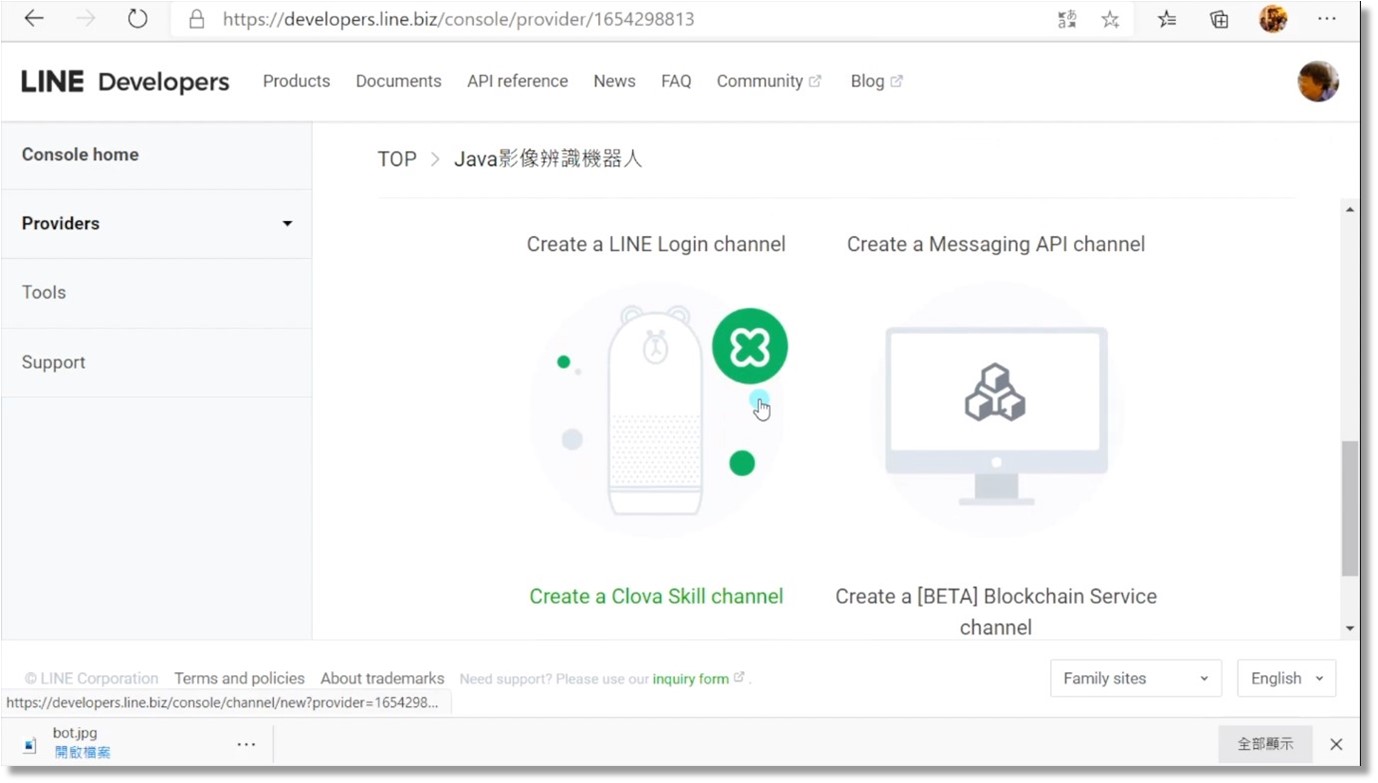Image resolution: width=1378 pixels, height=783 pixels.
Task: Go to LINE Developers home logo
Action: pos(125,82)
